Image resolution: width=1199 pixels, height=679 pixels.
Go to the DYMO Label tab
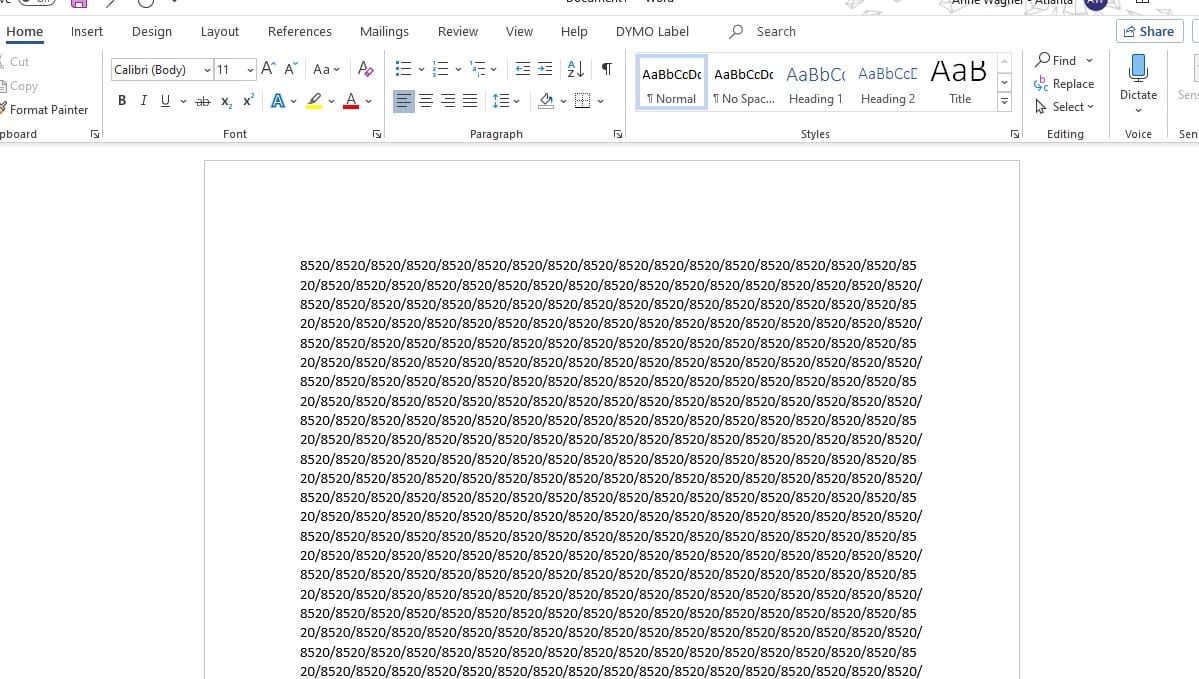click(x=652, y=31)
